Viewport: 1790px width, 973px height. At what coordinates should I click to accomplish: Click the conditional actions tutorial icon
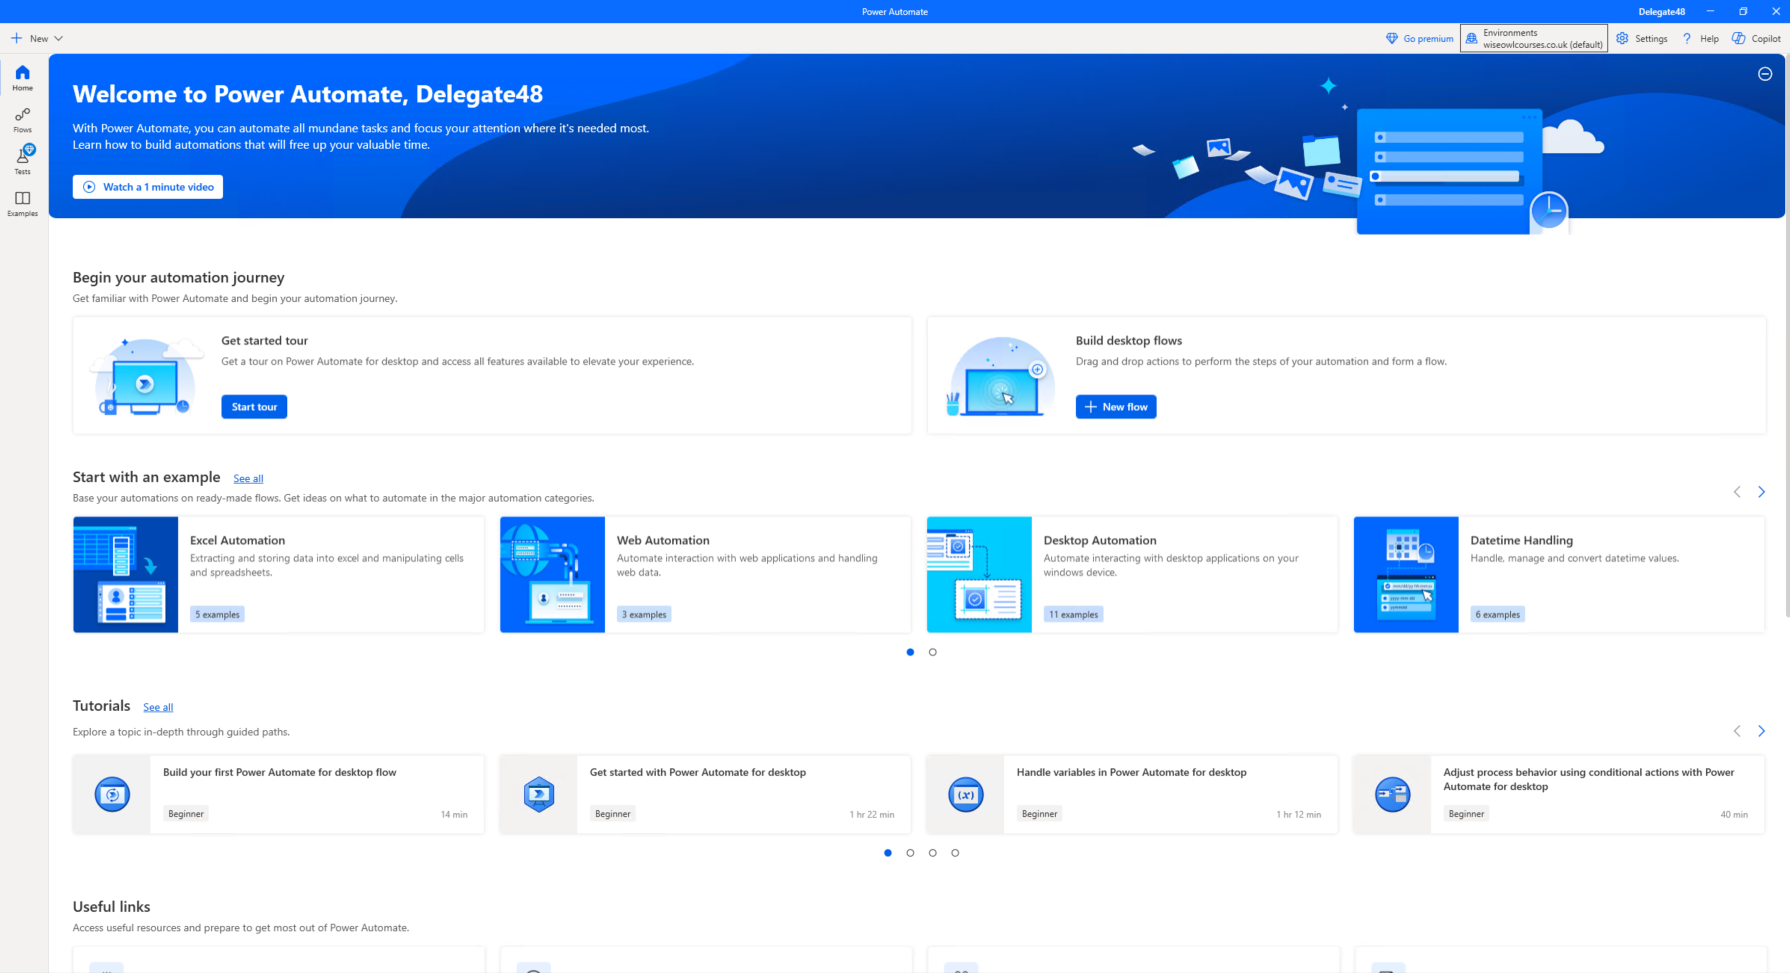(x=1392, y=794)
